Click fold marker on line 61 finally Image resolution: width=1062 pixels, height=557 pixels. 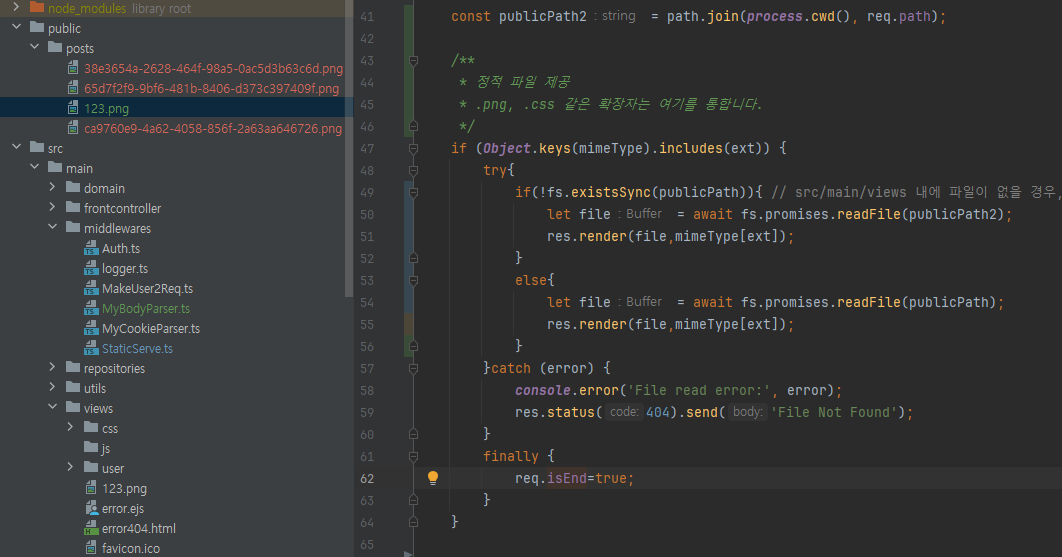[x=413, y=457]
